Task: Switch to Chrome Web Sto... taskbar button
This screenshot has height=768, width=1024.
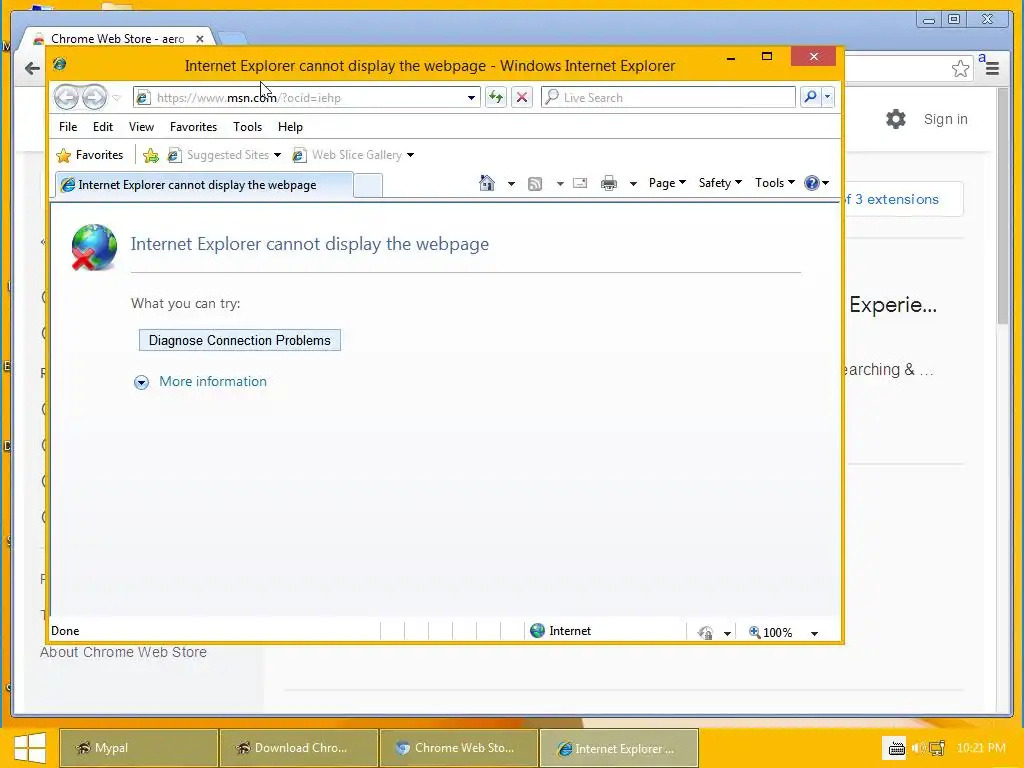Action: coord(458,748)
